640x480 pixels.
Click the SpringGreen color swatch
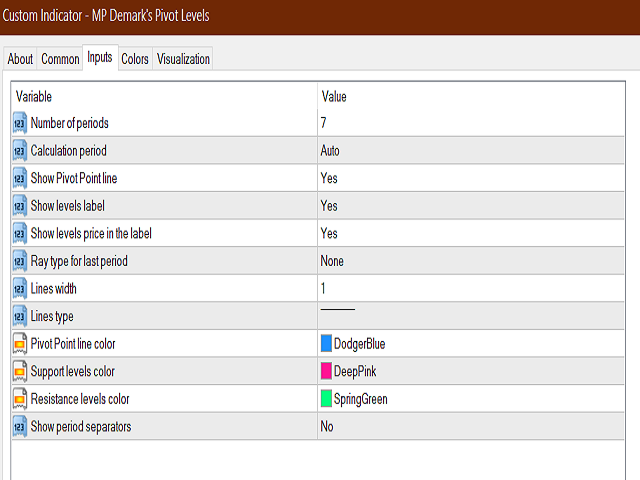(x=326, y=399)
